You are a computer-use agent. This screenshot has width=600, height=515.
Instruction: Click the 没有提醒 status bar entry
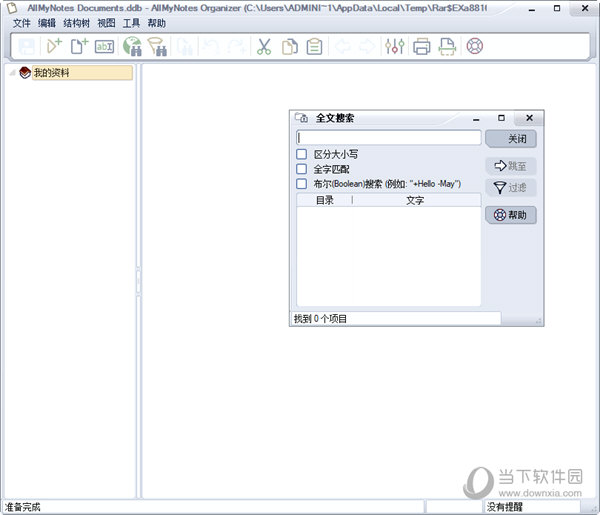pyautogui.click(x=504, y=507)
